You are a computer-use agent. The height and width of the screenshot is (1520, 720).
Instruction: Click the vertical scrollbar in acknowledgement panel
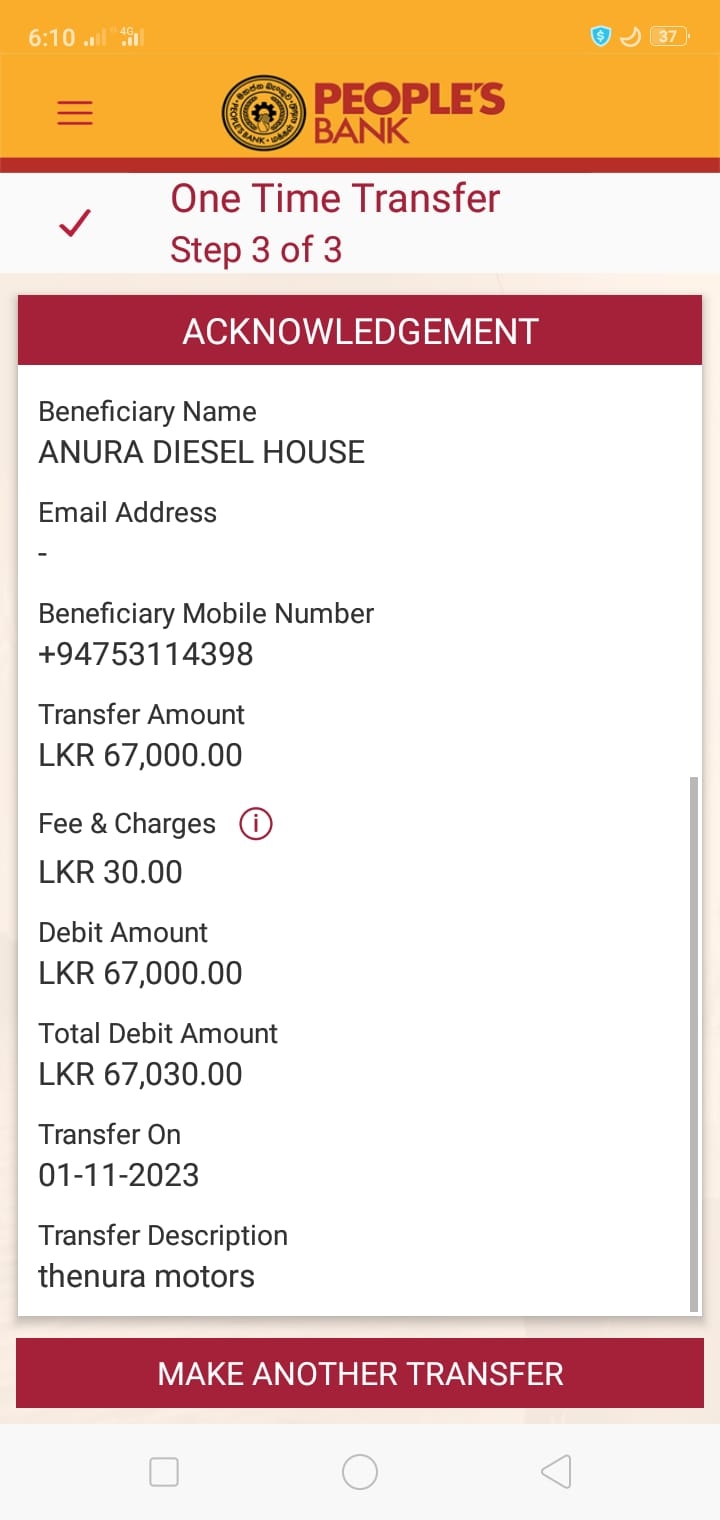(694, 1040)
